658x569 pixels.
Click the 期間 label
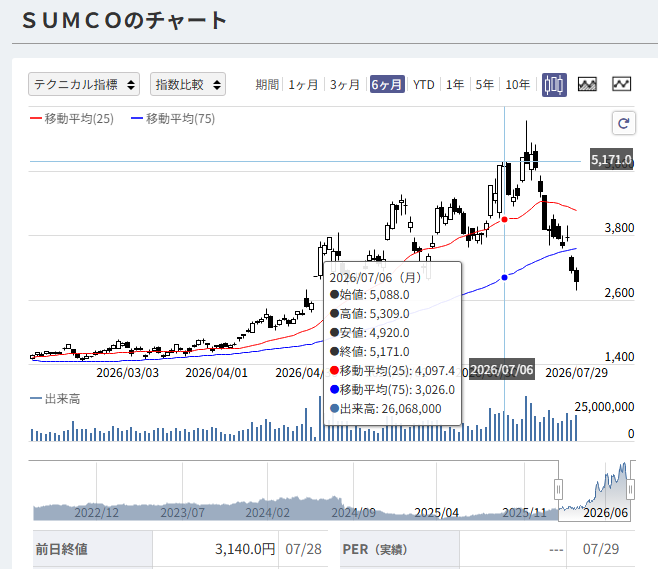[267, 85]
